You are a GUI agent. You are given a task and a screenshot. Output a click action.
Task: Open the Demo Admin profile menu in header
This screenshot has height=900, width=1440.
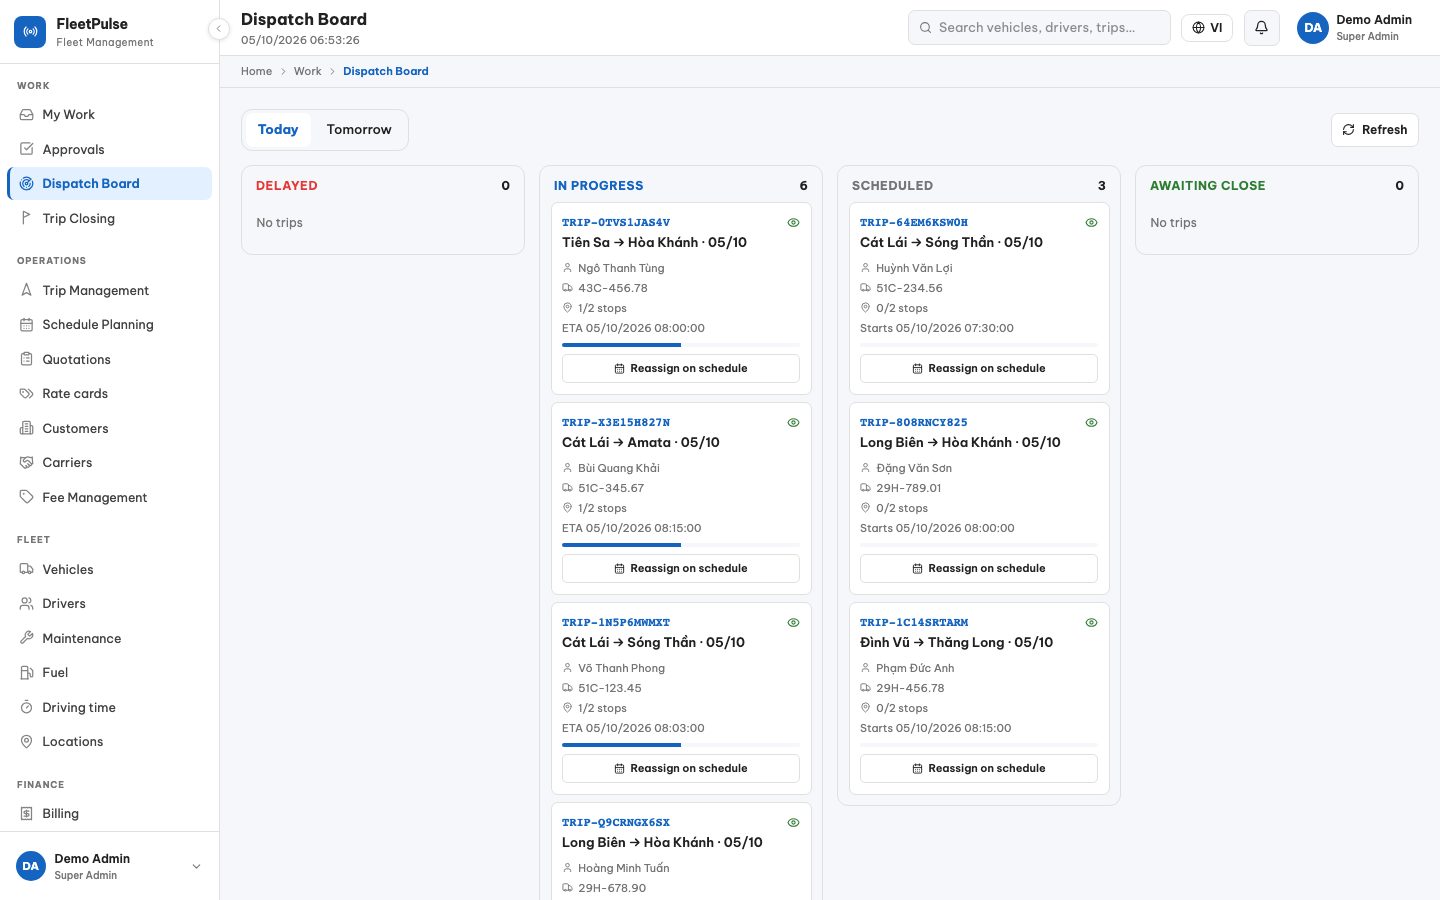[1355, 28]
